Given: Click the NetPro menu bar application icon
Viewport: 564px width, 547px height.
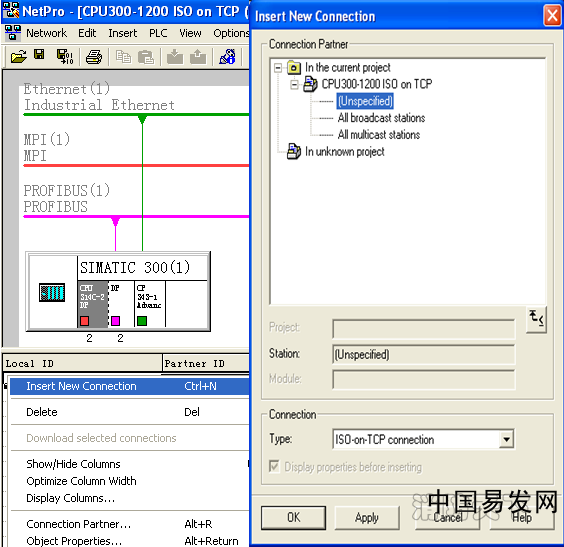Looking at the screenshot, I should click(13, 32).
